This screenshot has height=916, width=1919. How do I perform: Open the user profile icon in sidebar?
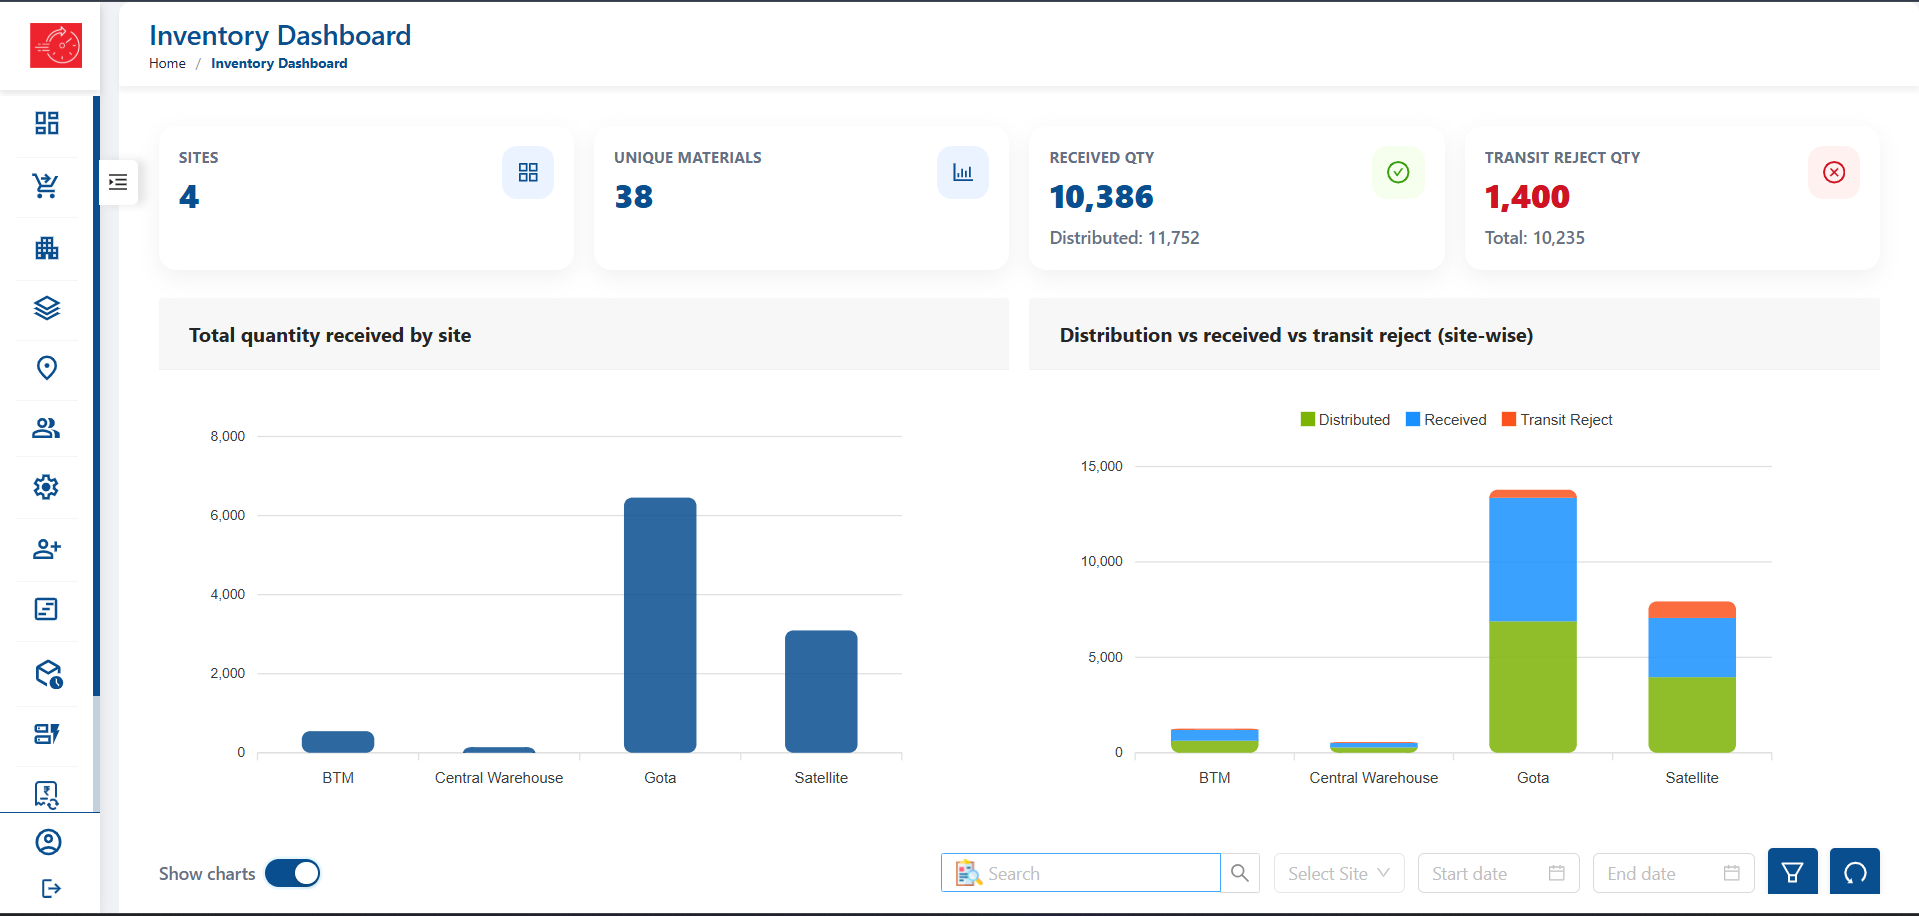(x=48, y=842)
